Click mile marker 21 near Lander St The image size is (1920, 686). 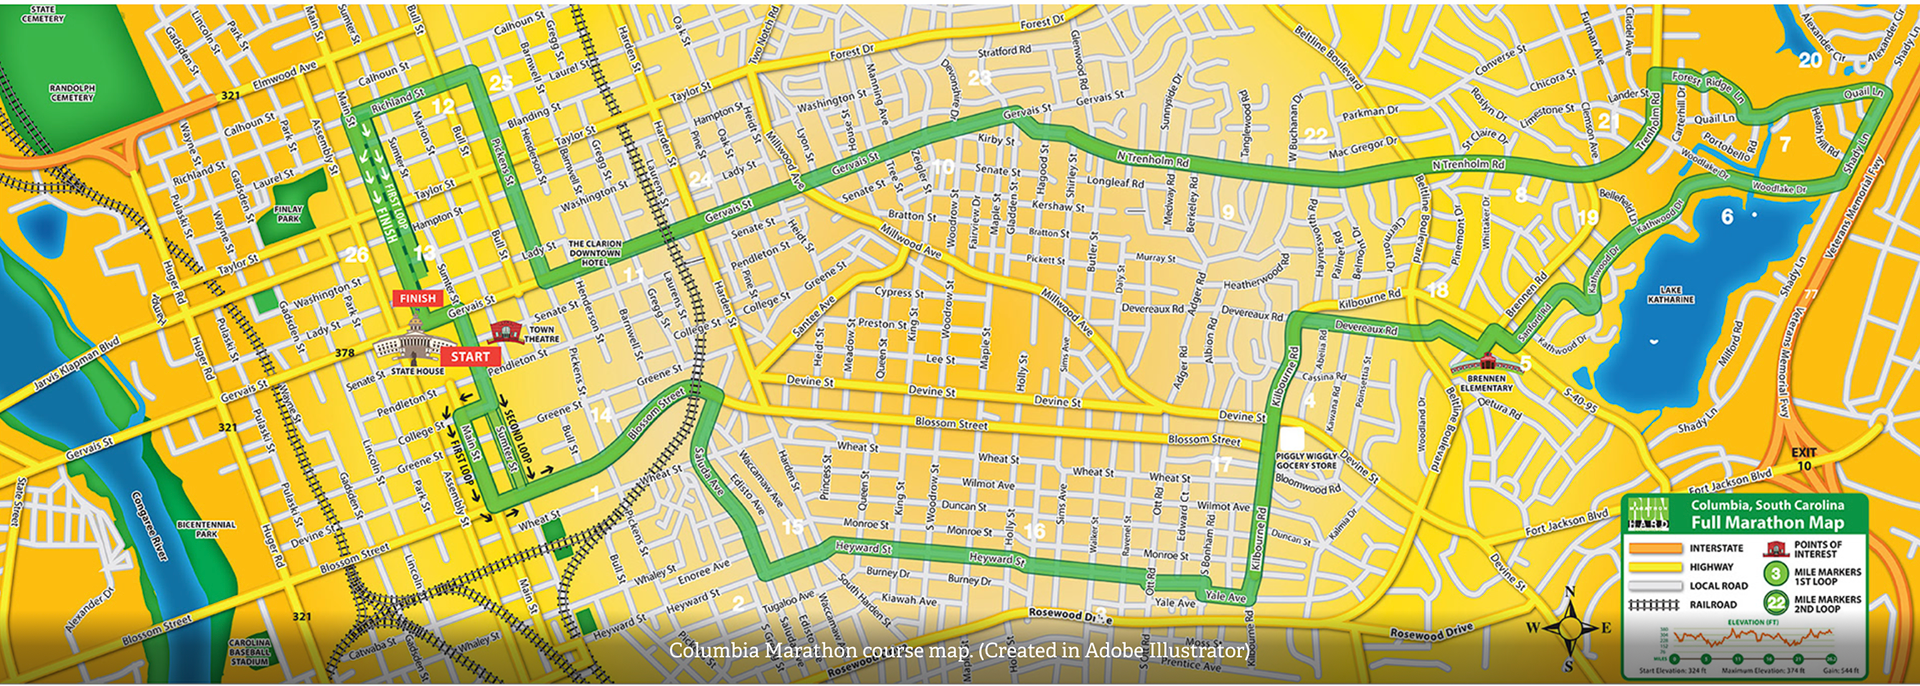click(x=1609, y=121)
